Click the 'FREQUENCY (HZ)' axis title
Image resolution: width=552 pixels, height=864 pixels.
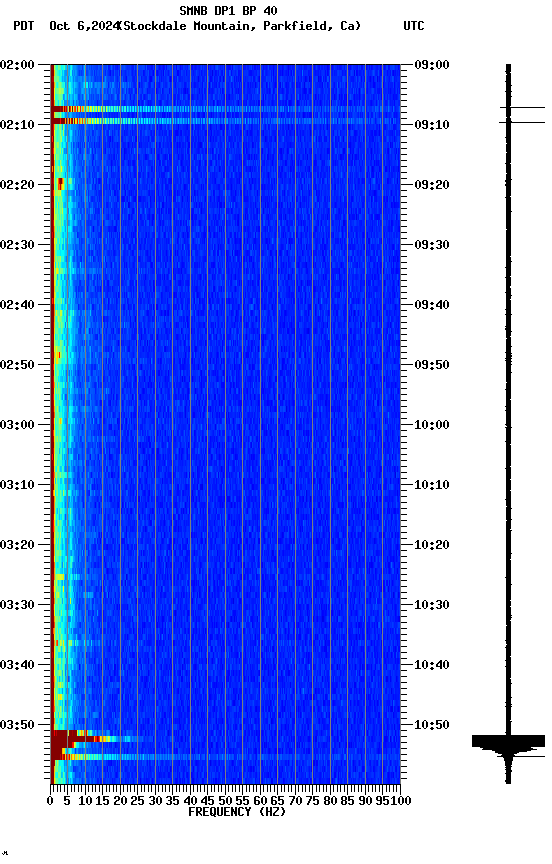(237, 812)
